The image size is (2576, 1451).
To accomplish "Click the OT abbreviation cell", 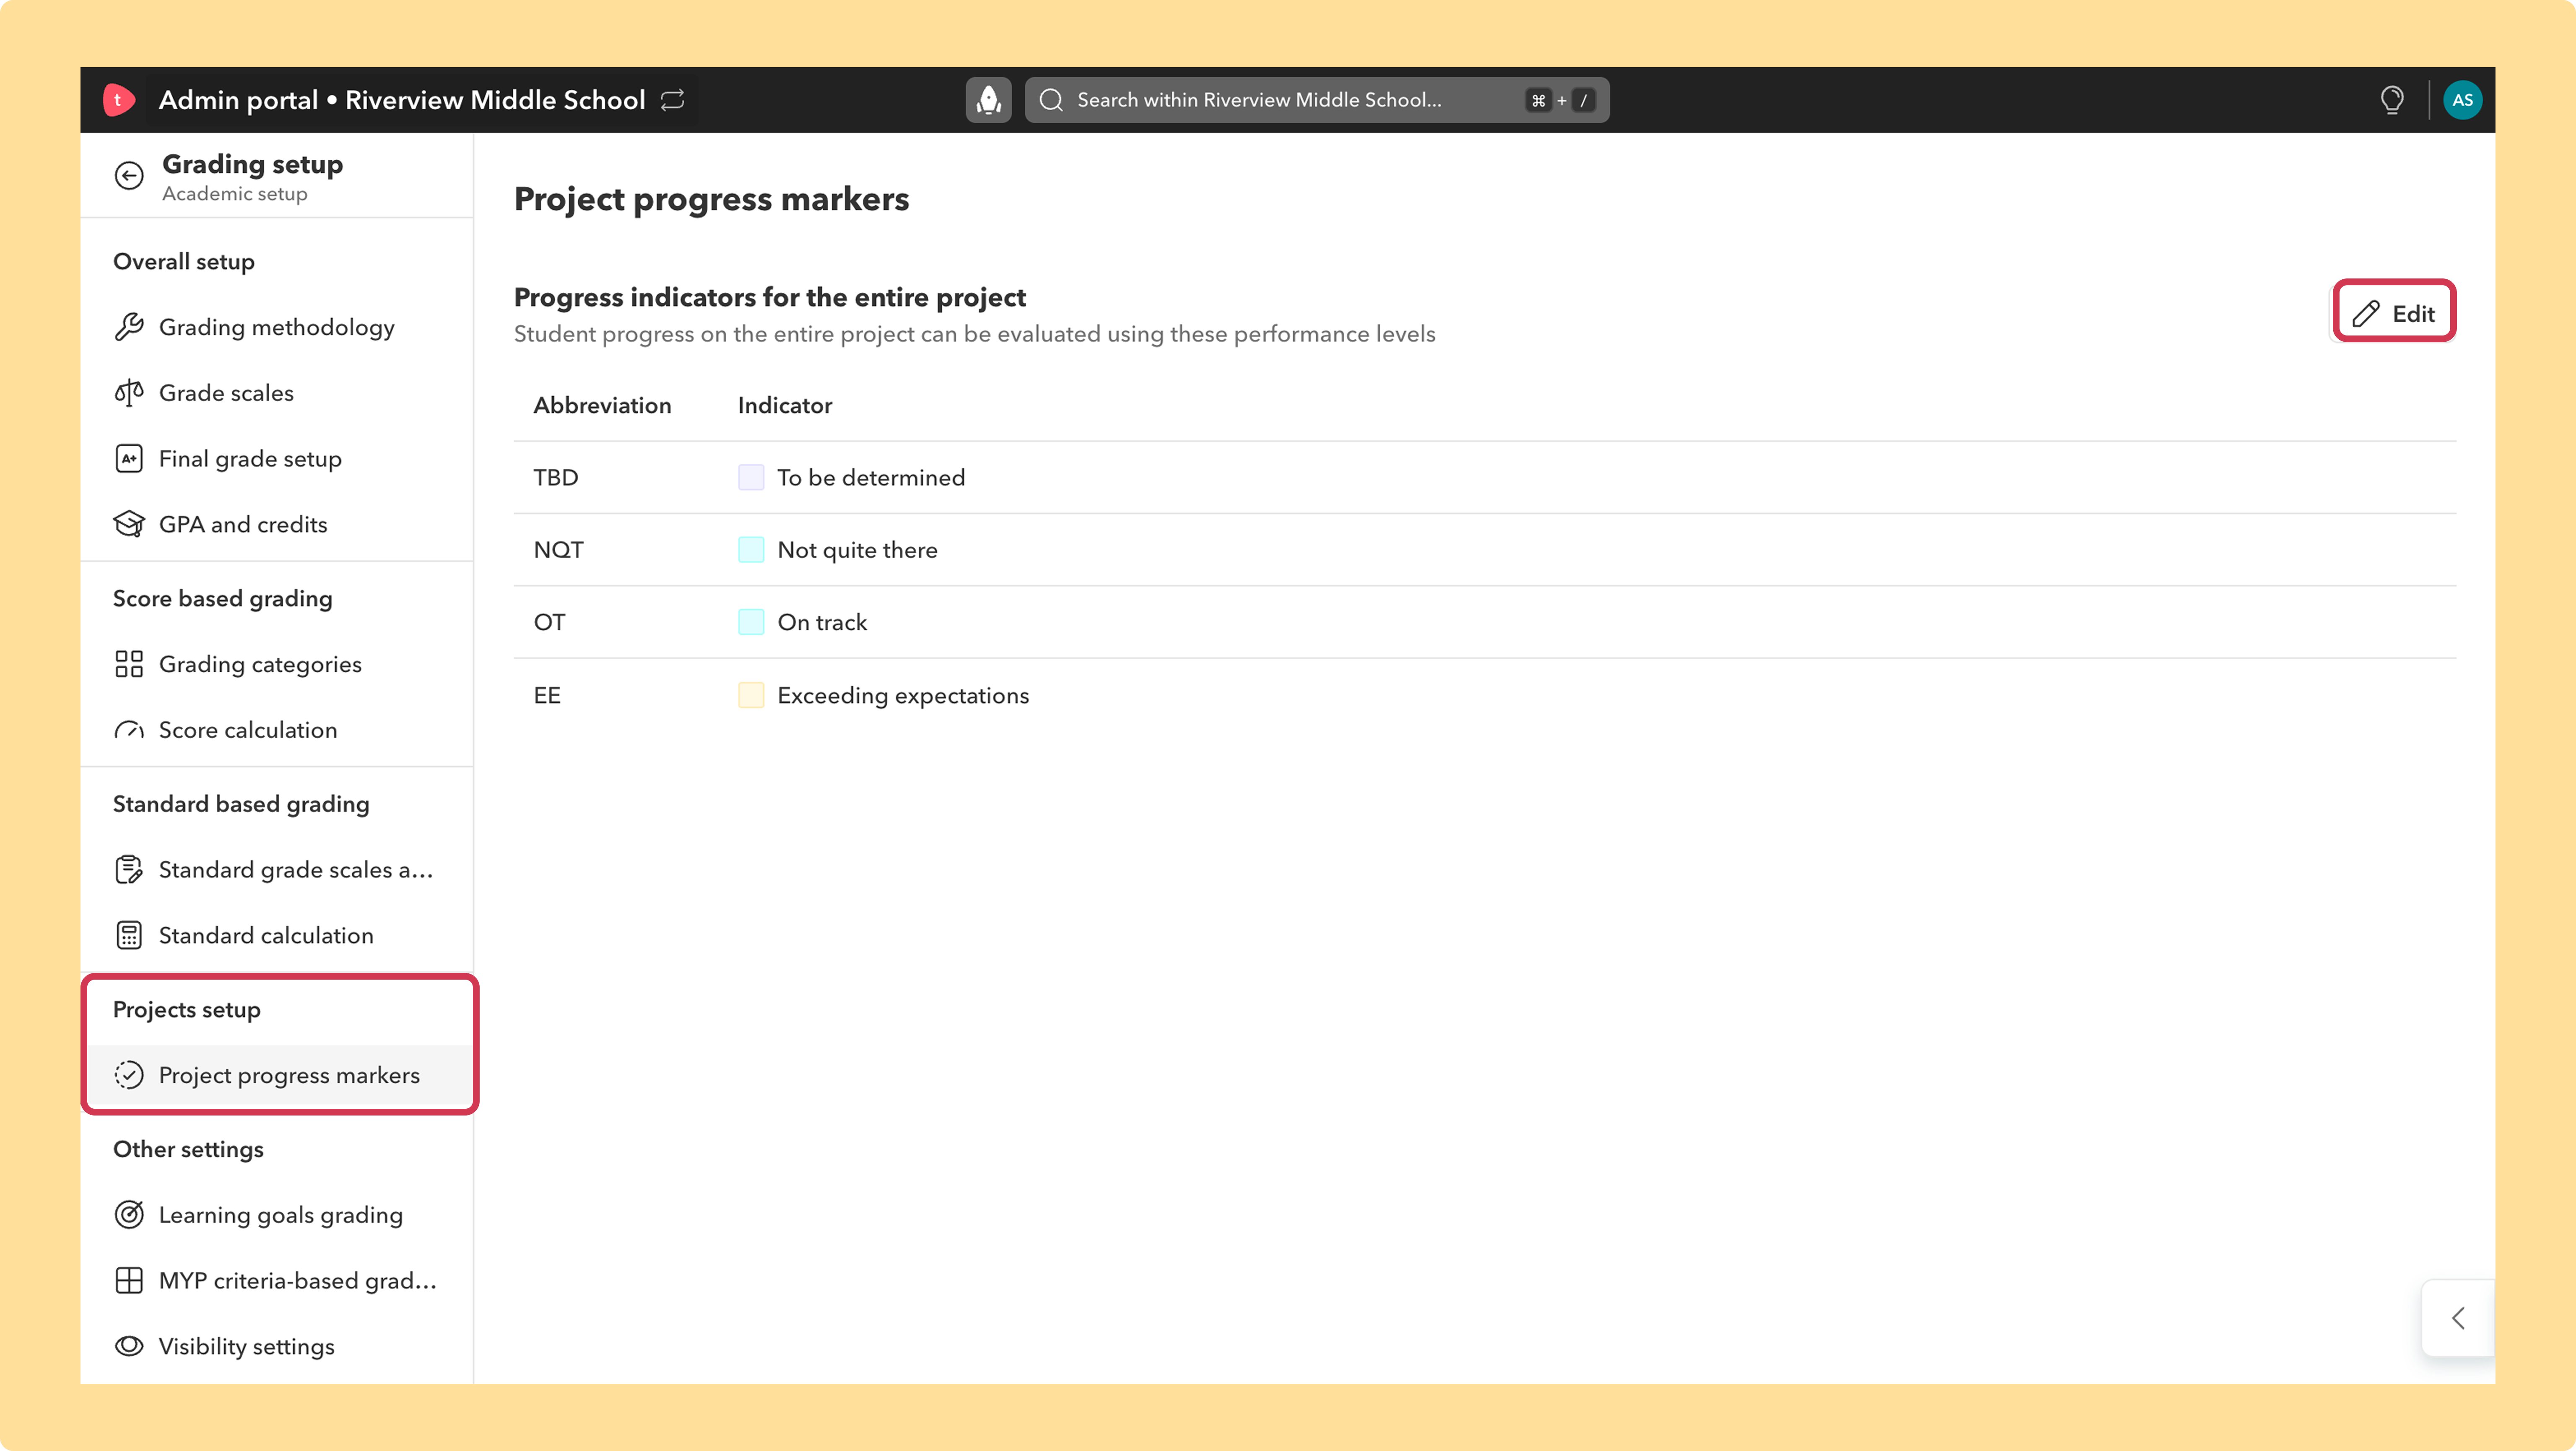I will 549,622.
